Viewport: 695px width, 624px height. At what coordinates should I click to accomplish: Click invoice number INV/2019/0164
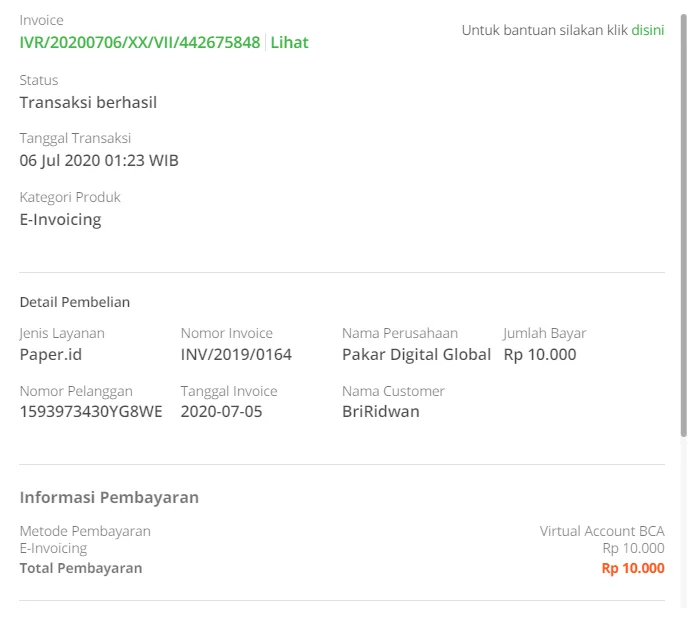[x=236, y=354]
